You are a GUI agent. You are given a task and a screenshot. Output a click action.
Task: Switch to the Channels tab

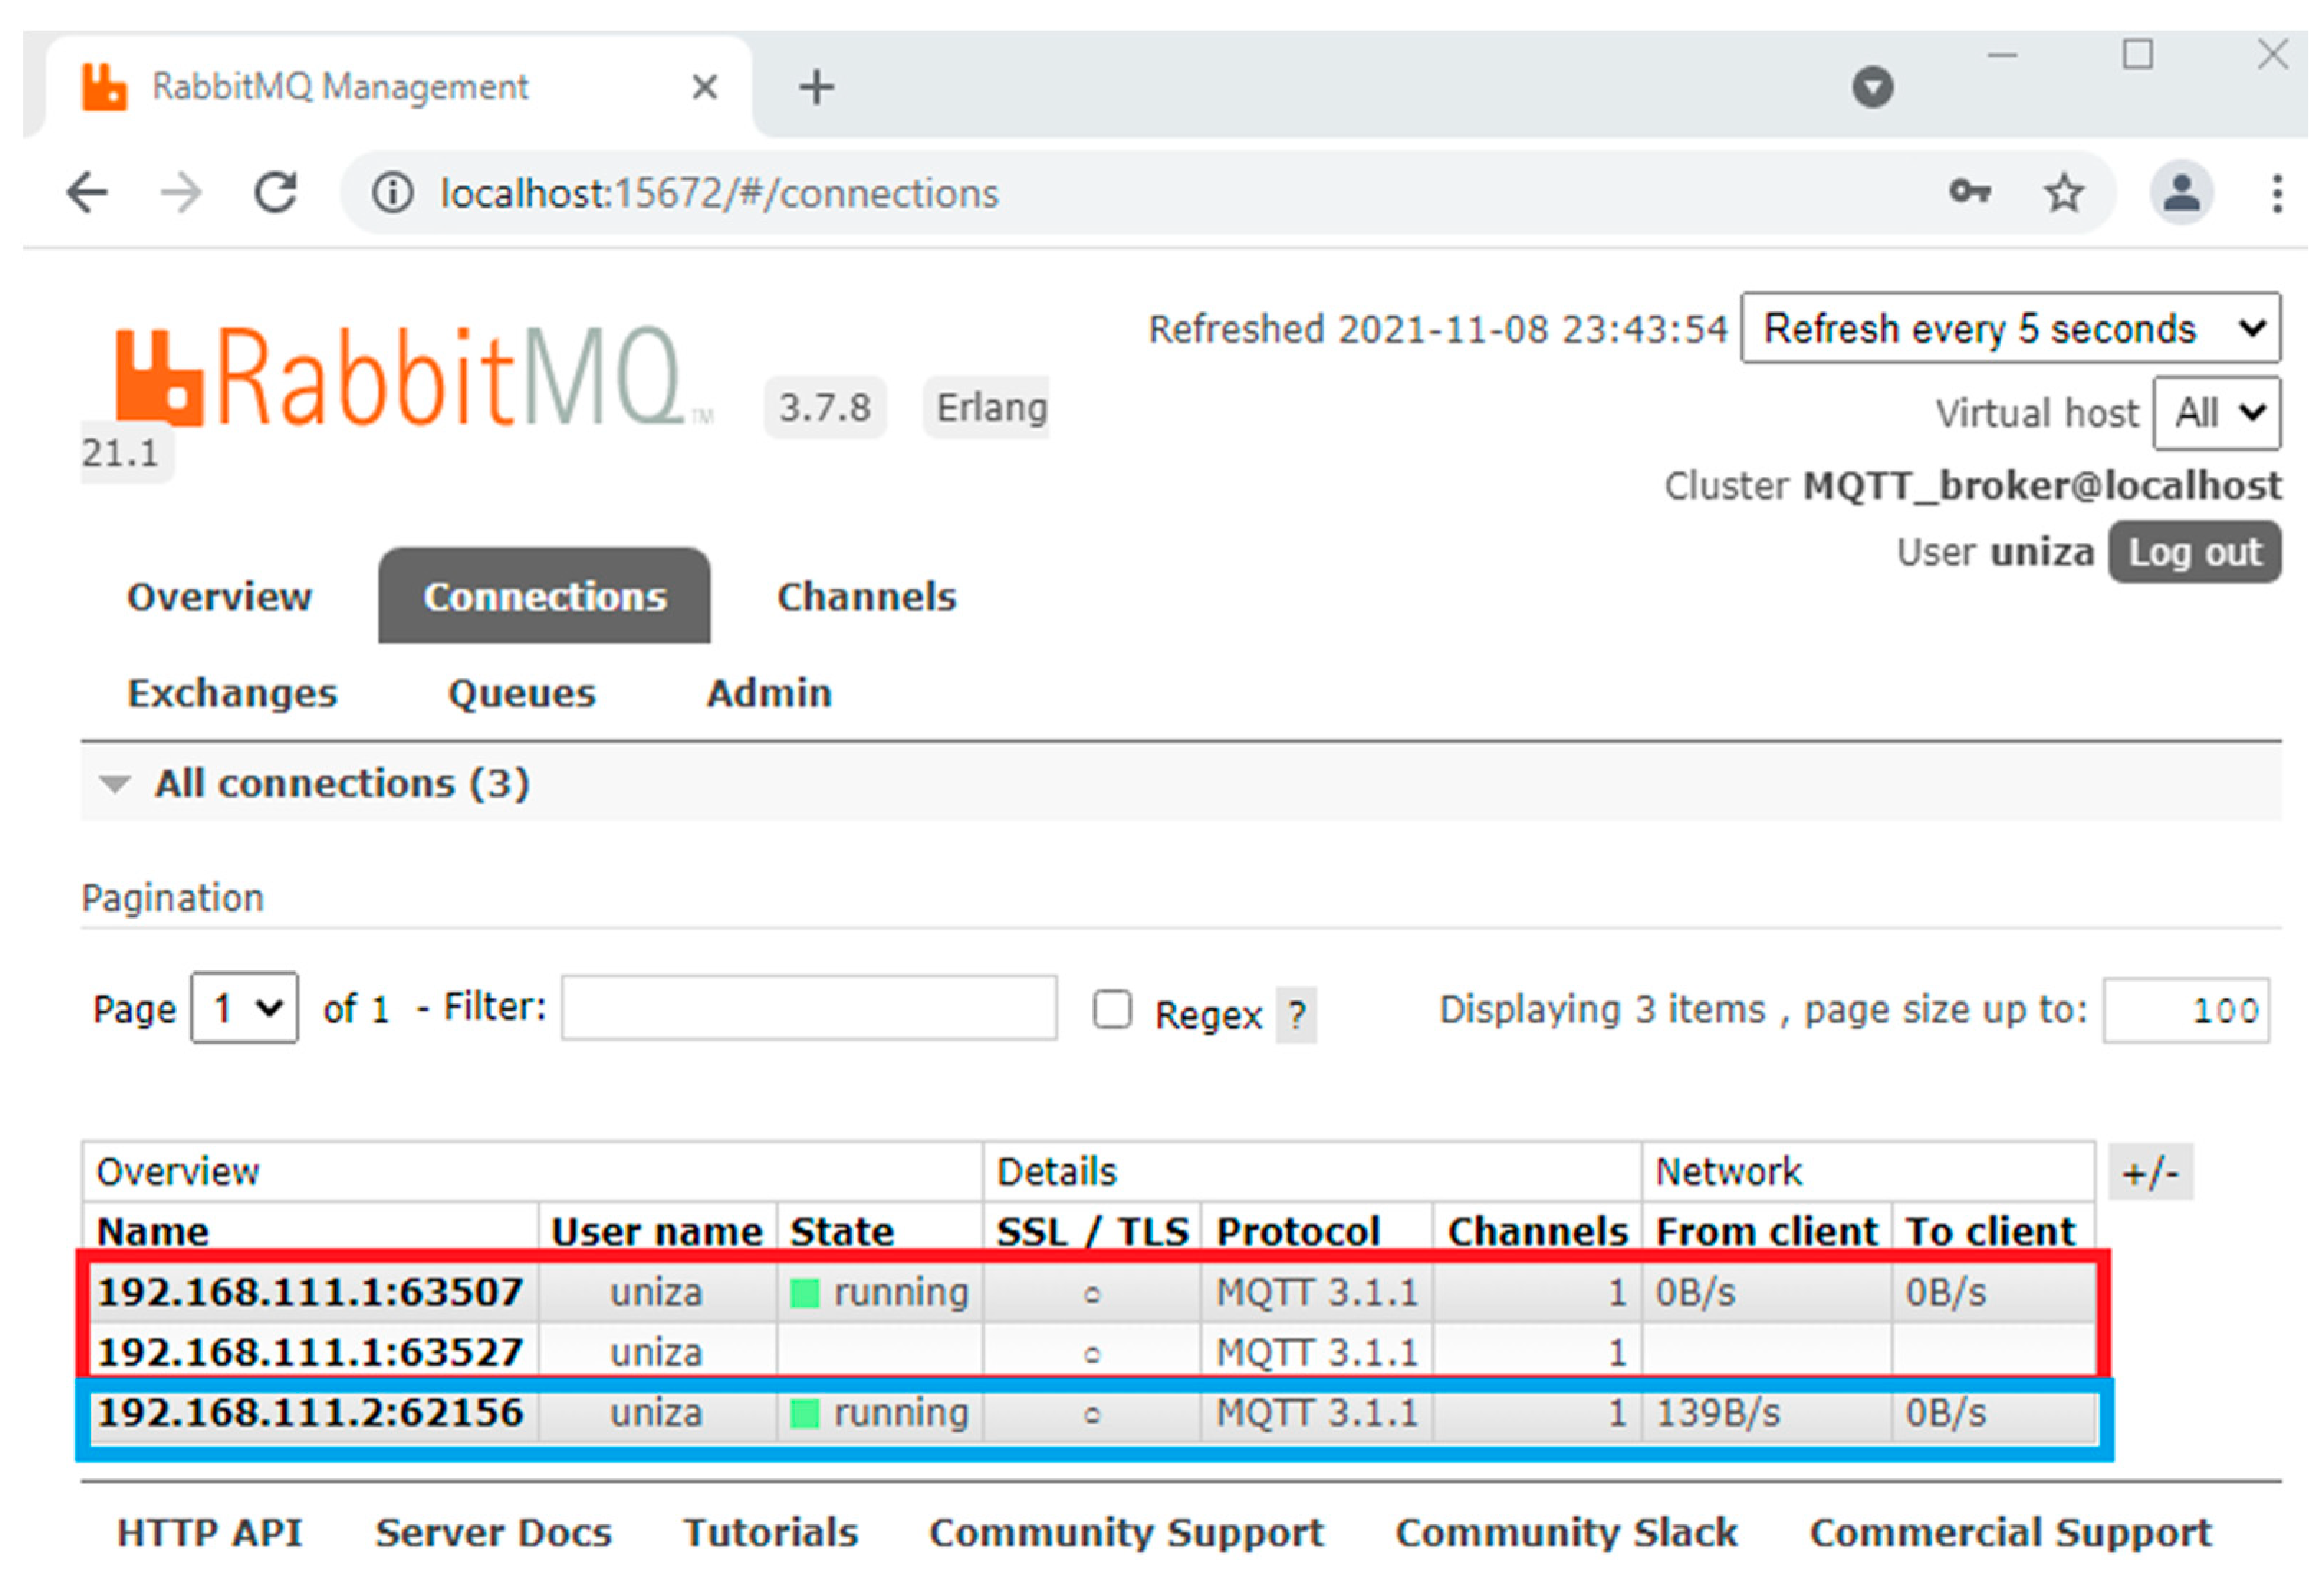pyautogui.click(x=866, y=597)
